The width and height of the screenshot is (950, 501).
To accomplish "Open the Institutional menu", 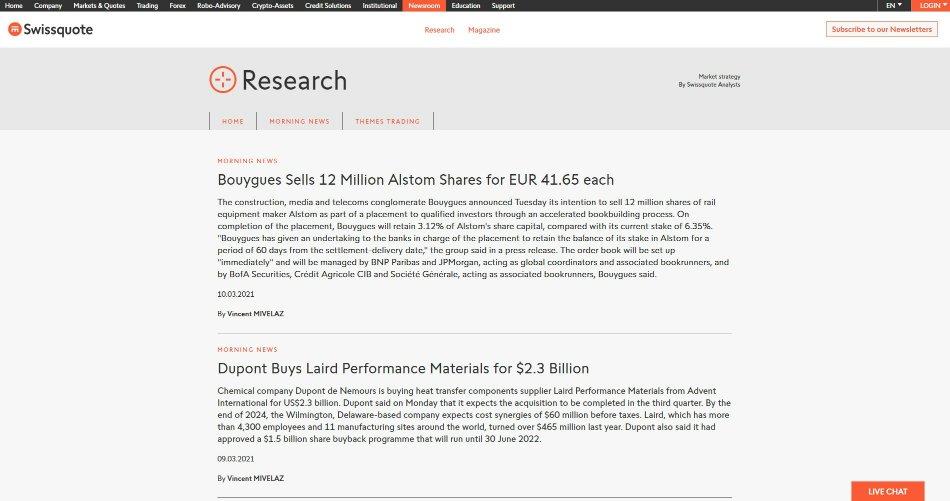I will 380,5.
